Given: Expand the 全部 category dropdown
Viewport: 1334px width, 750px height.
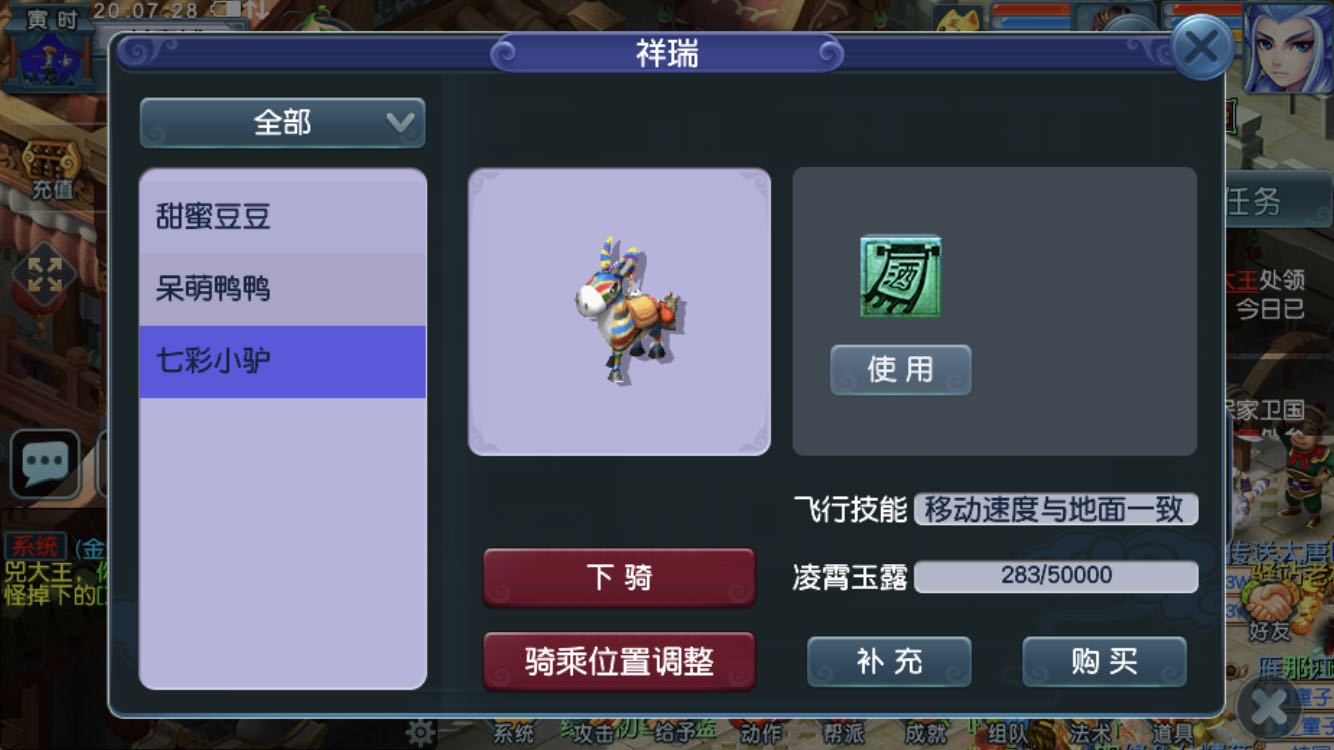Looking at the screenshot, I should (x=283, y=123).
